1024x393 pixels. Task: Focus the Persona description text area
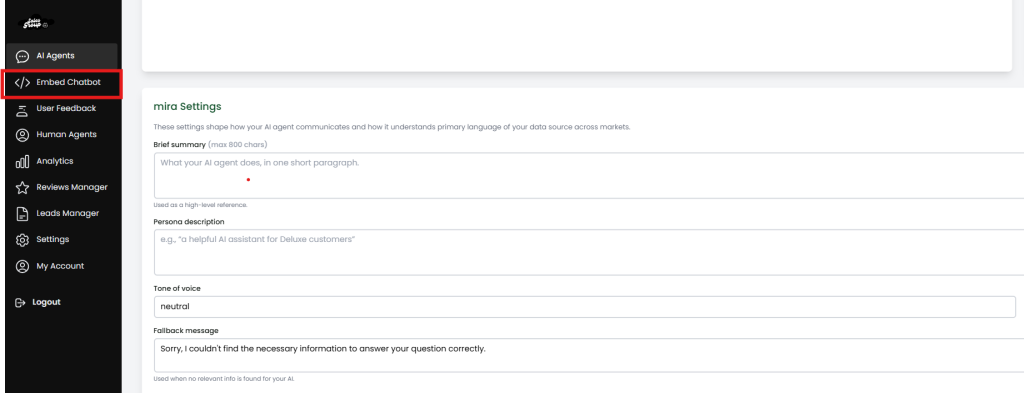tap(588, 252)
